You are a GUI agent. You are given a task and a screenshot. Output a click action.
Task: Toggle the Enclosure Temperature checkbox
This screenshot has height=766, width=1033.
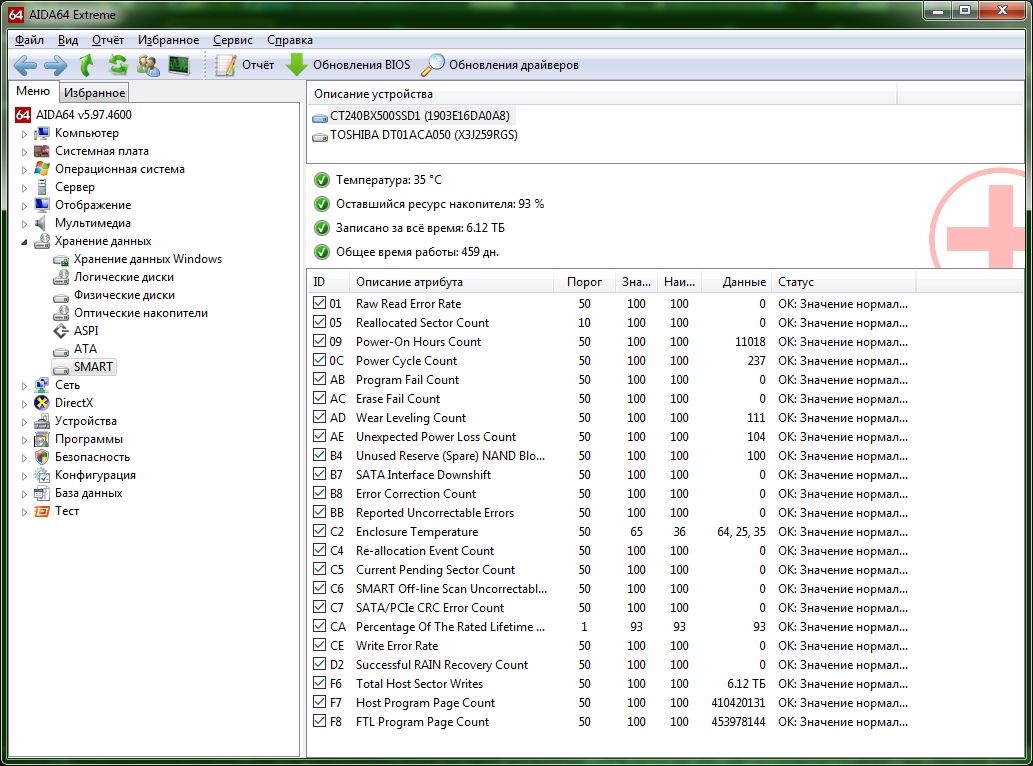point(319,532)
